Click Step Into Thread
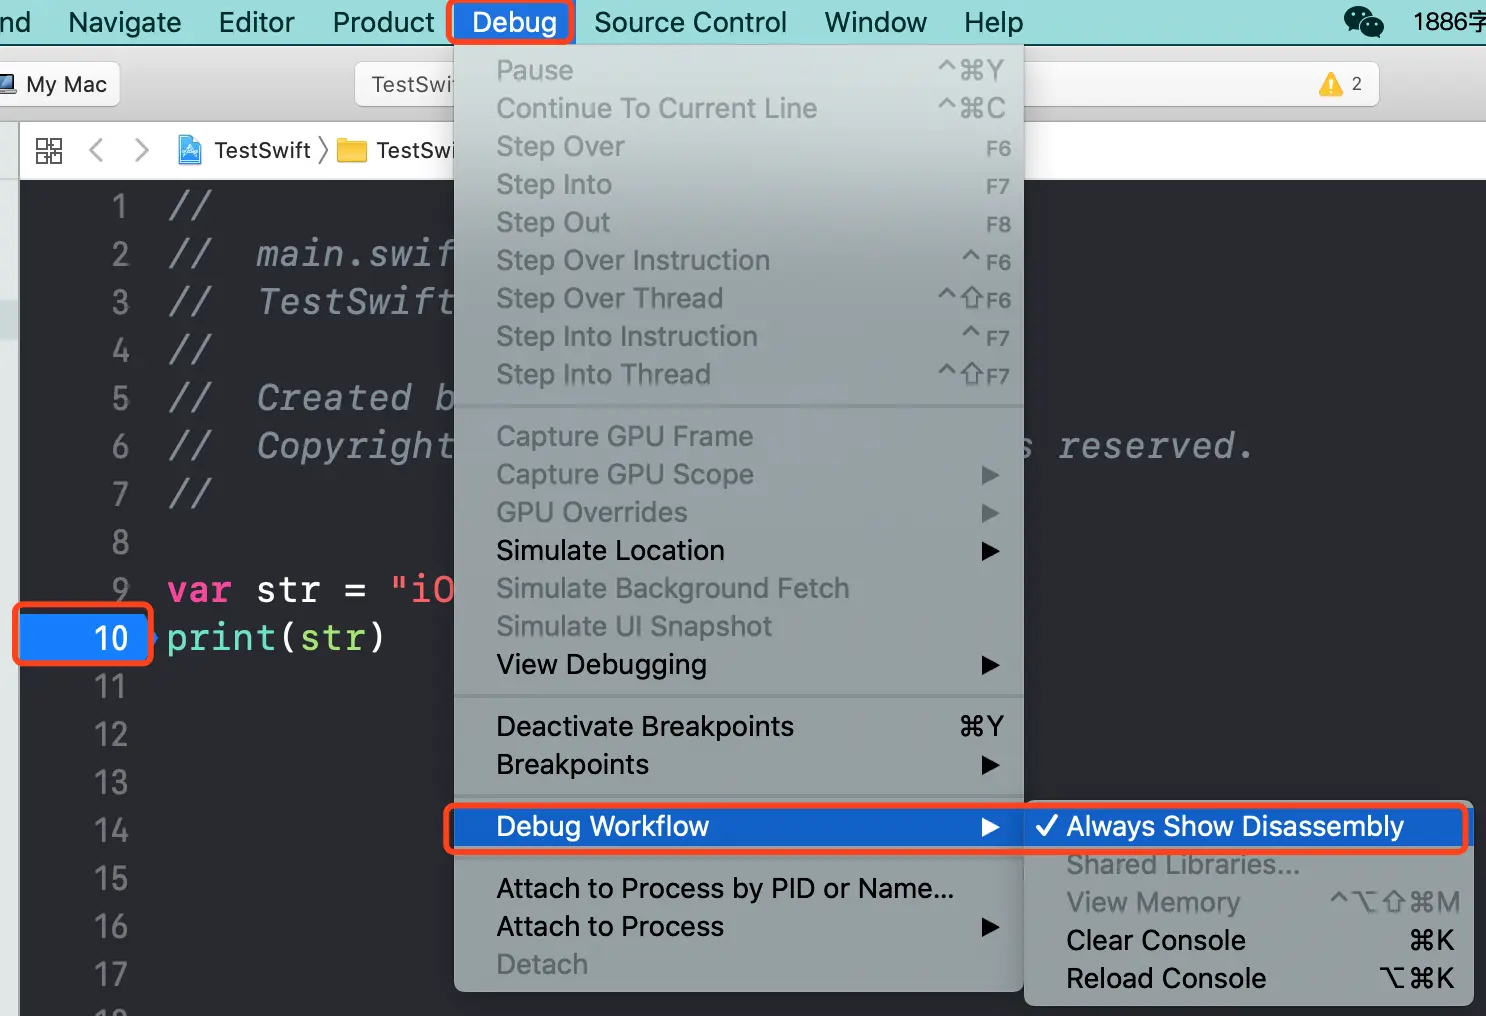This screenshot has width=1486, height=1016. 738,375
